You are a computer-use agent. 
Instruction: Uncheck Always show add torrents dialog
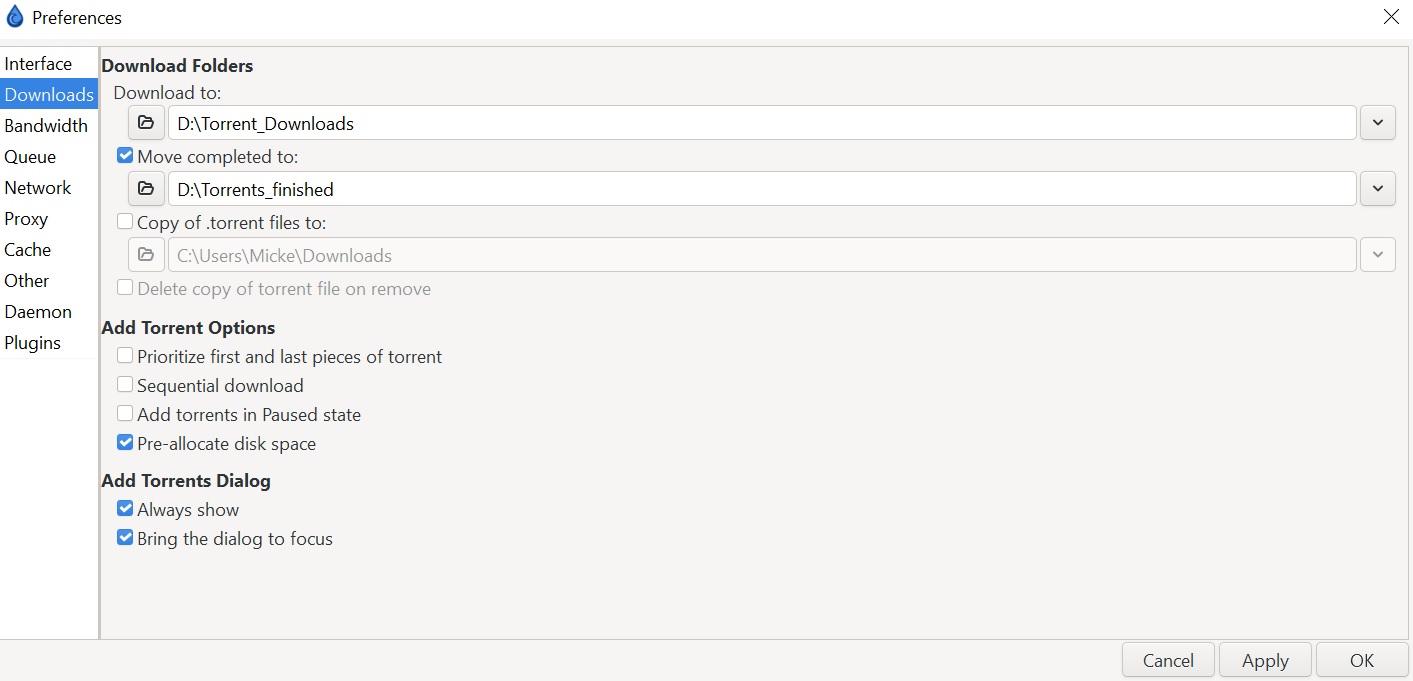click(x=125, y=509)
